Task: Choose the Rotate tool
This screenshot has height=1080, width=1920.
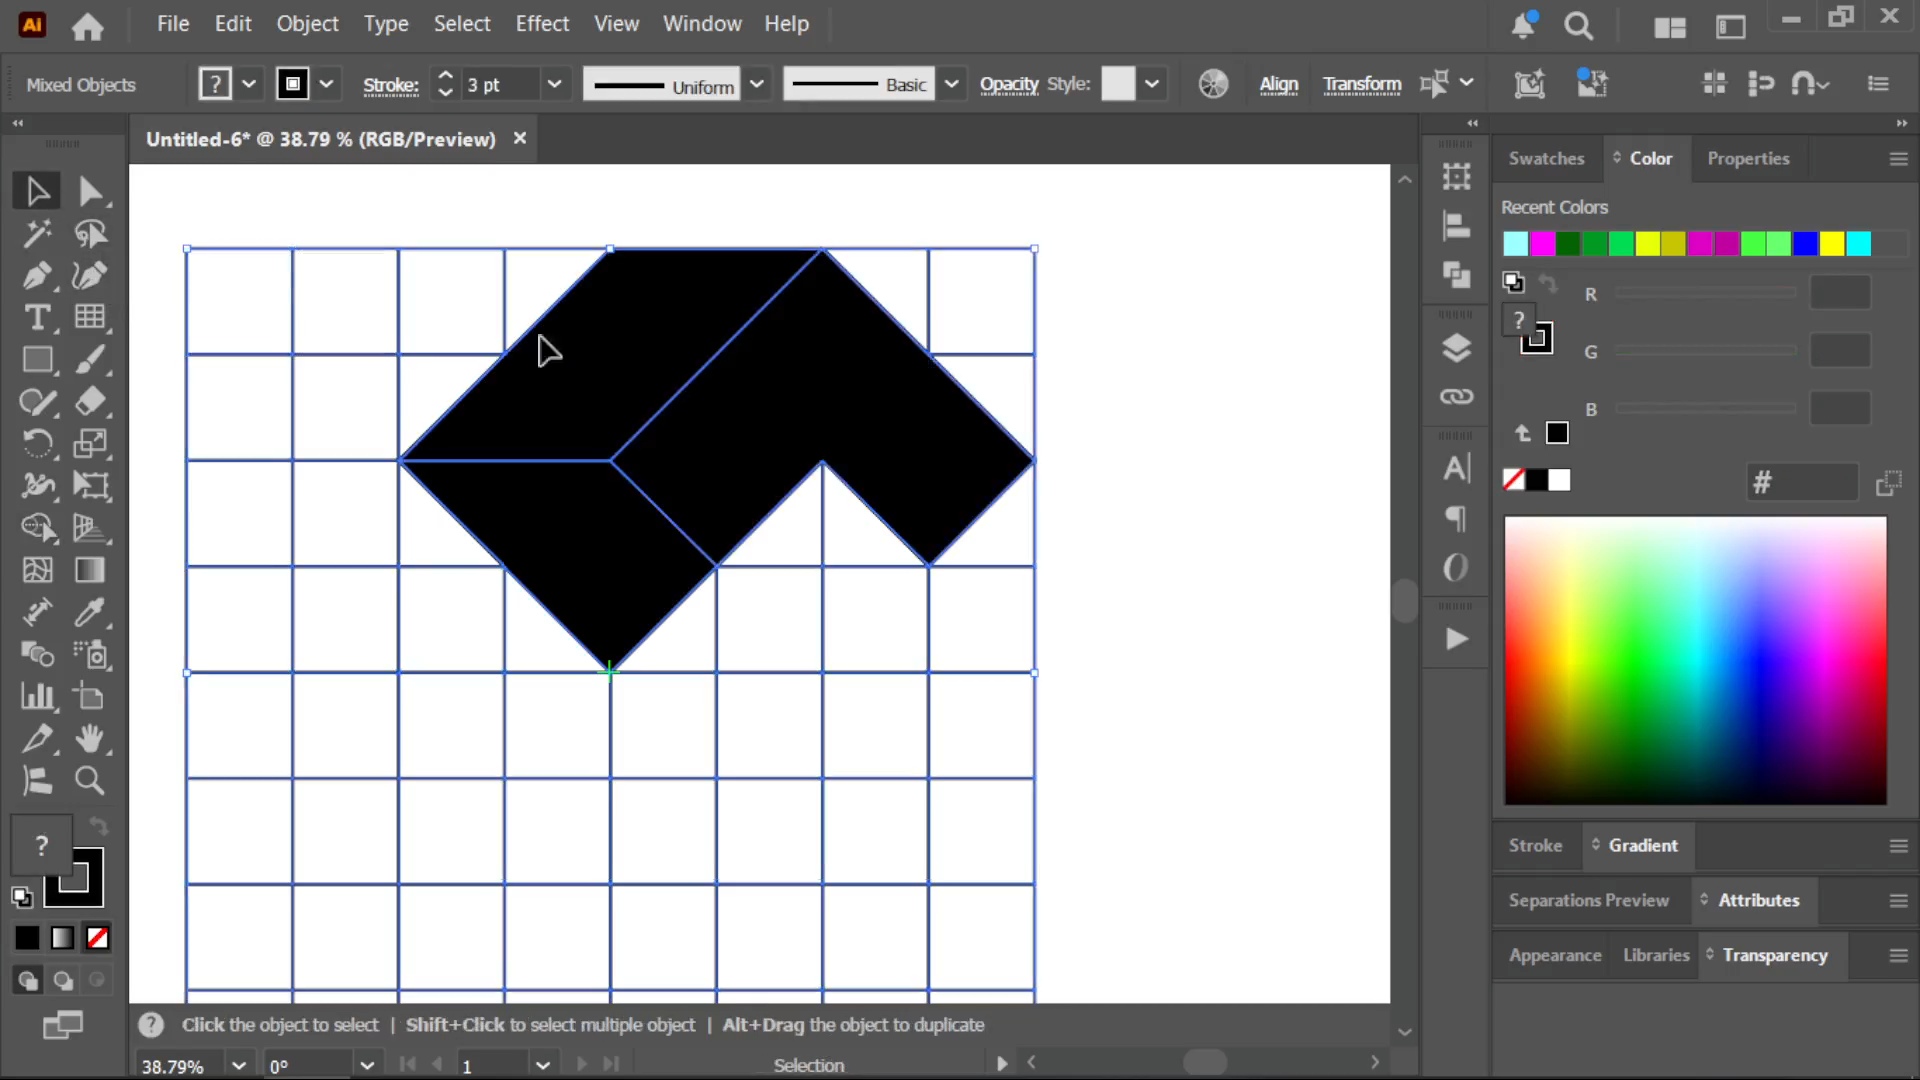Action: pos(37,444)
